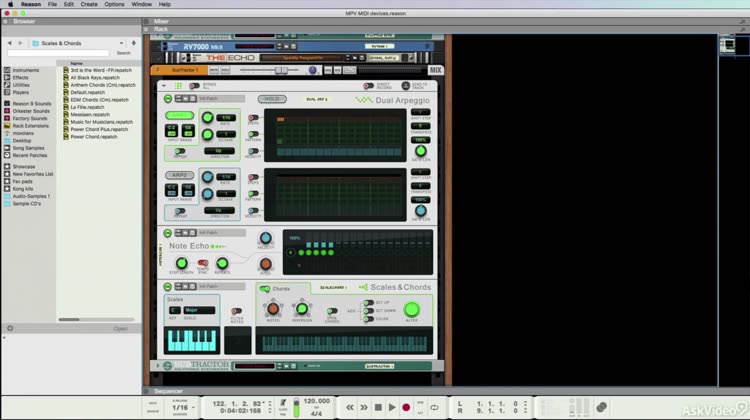Select Instruments in the browser sidebar

point(26,70)
